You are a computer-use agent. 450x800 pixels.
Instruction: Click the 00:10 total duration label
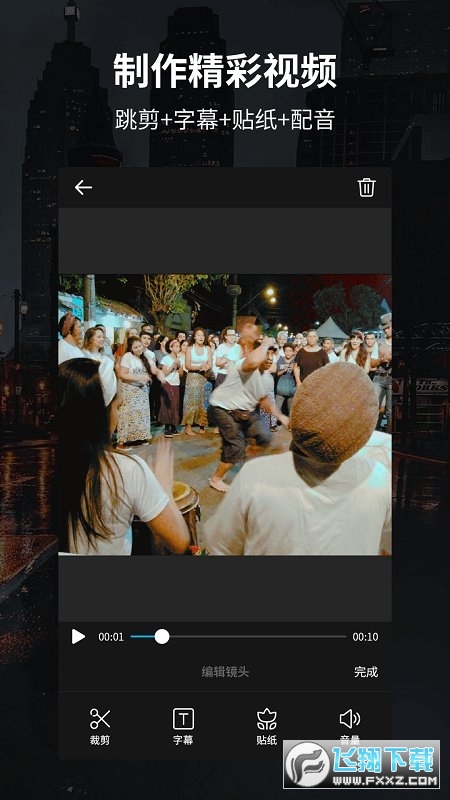tap(365, 637)
